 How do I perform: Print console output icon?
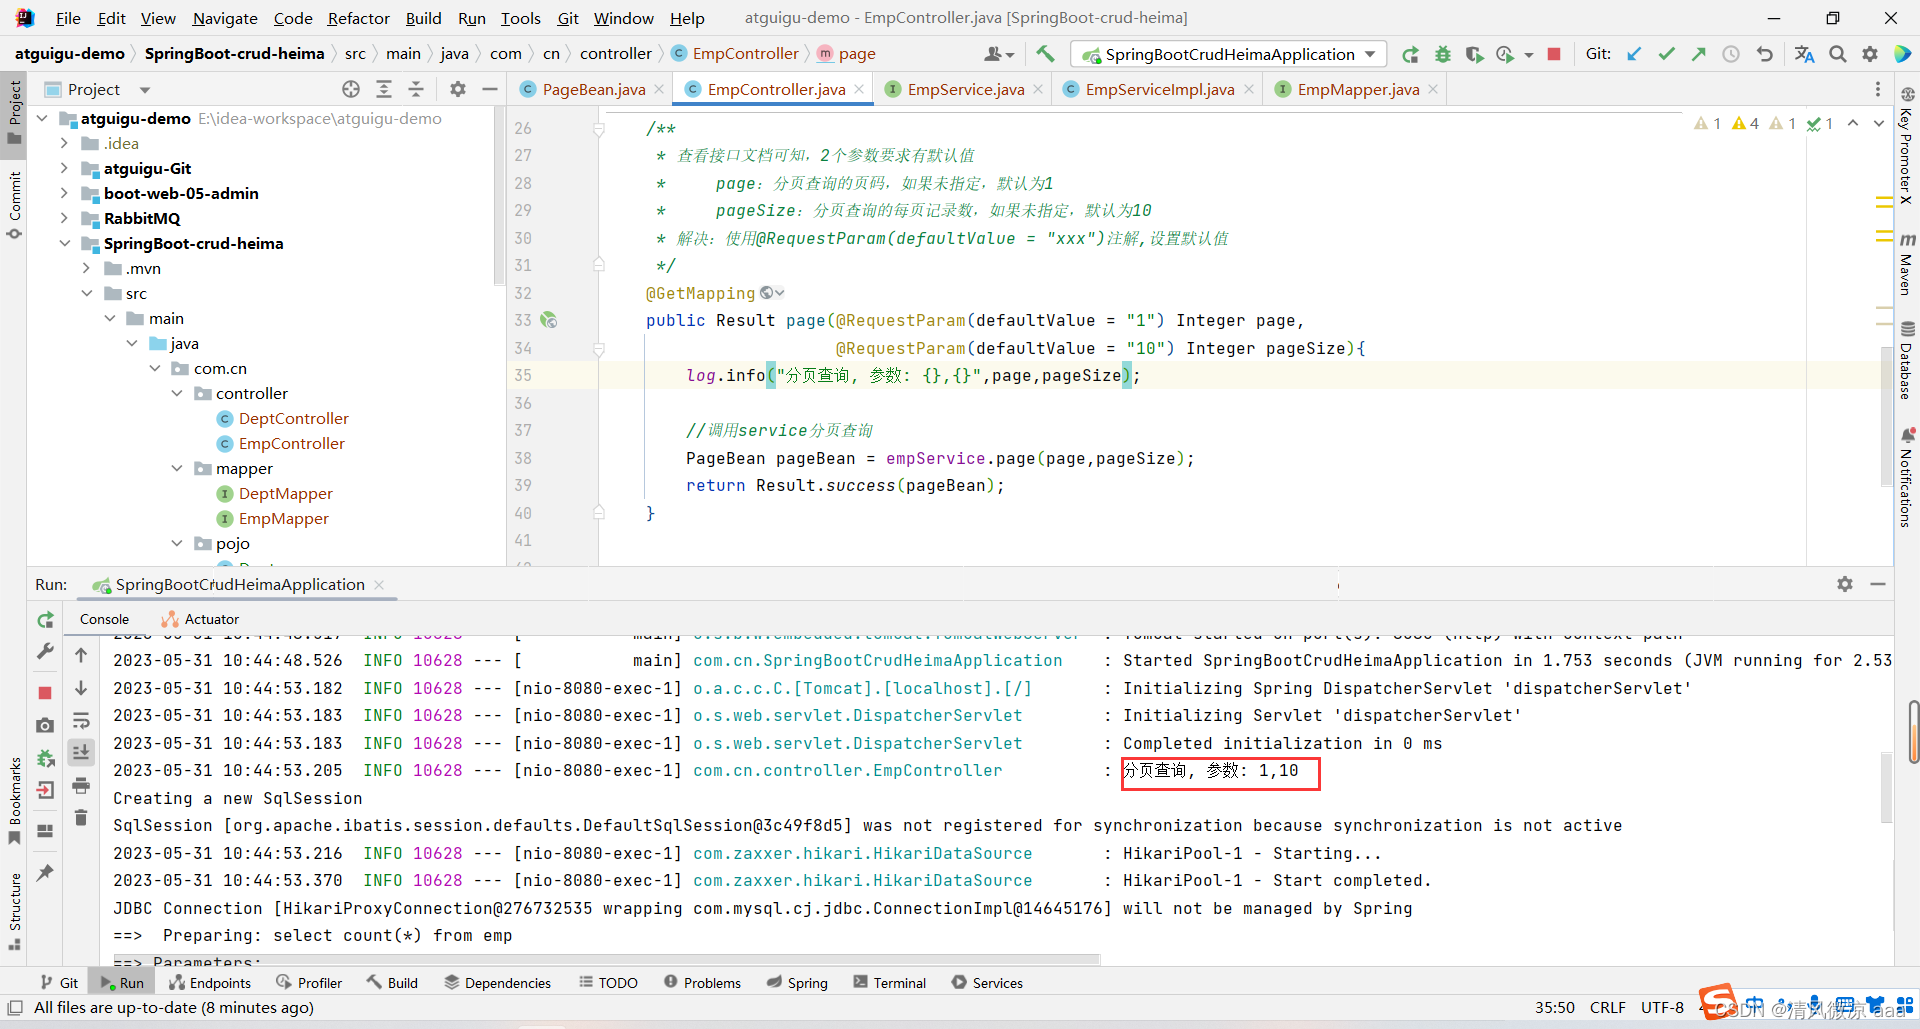coord(81,785)
